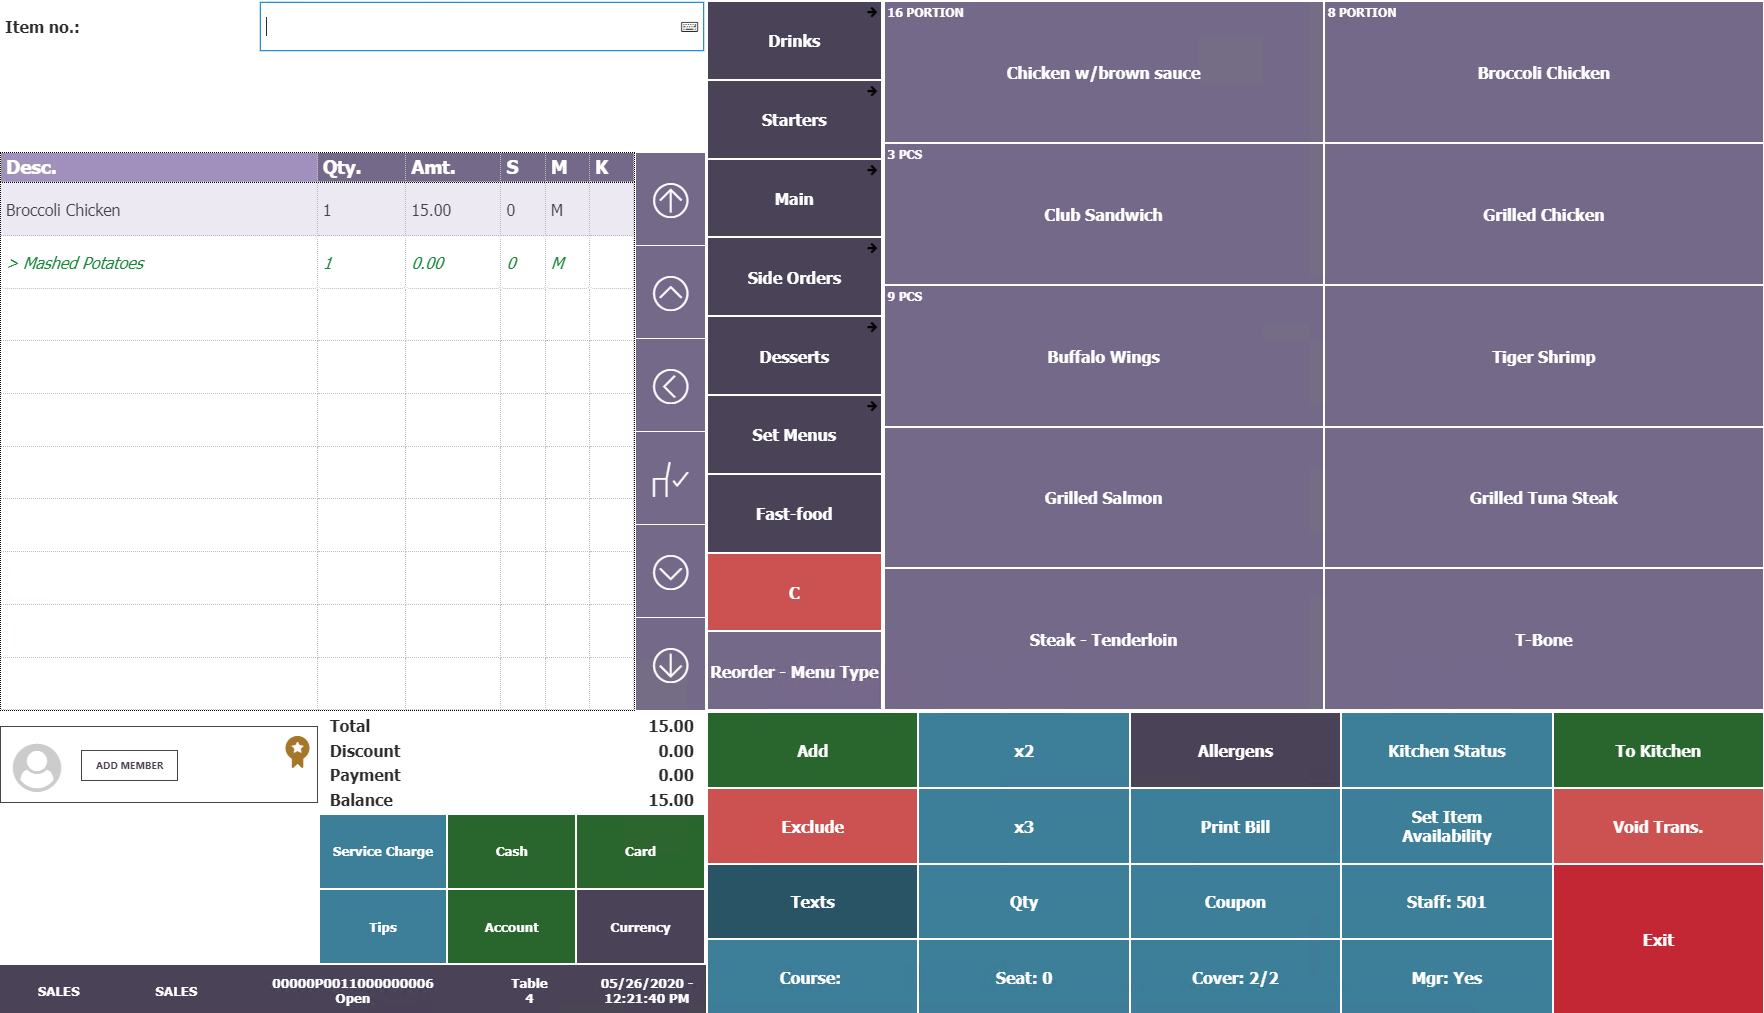Click the red Exclude button
The width and height of the screenshot is (1764, 1013).
pos(812,827)
